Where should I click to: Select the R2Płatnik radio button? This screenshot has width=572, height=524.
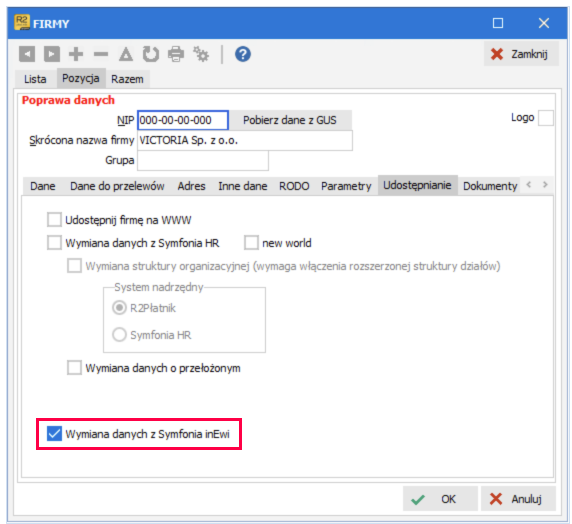click(x=119, y=308)
